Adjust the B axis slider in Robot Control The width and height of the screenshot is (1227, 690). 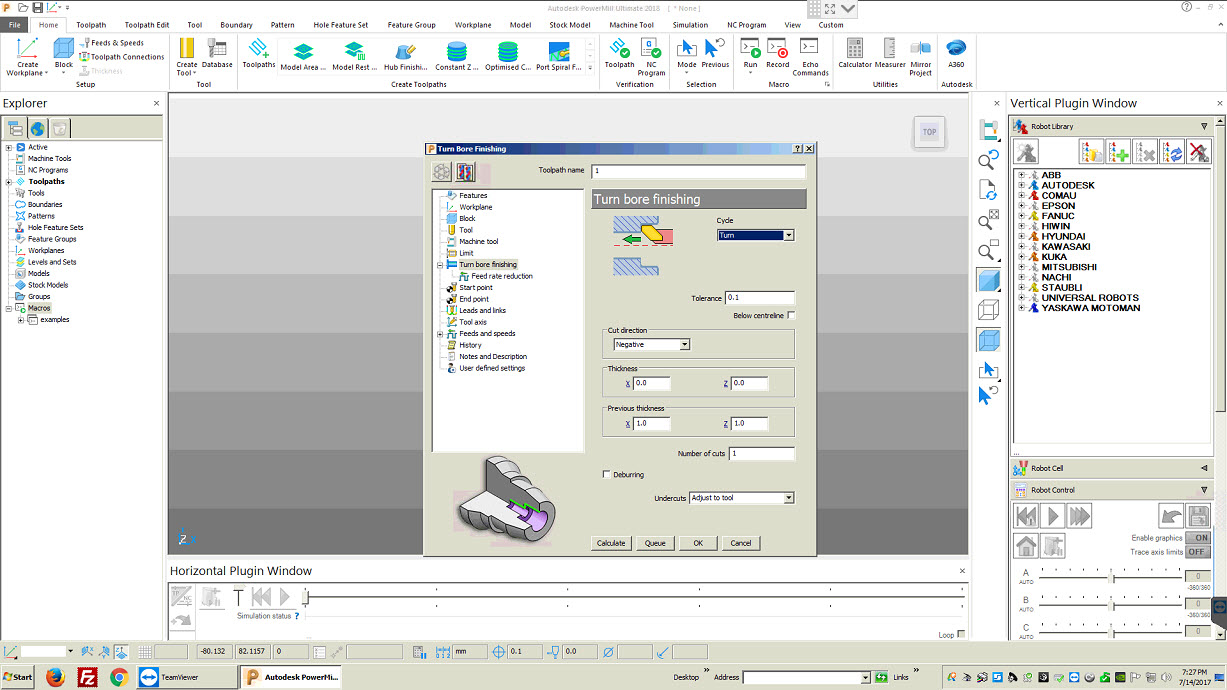click(1112, 604)
